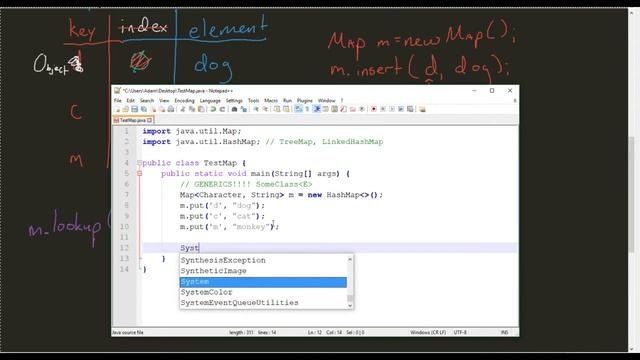Click the UTF-8 encoding status bar field
640x360 pixels.
pyautogui.click(x=460, y=332)
